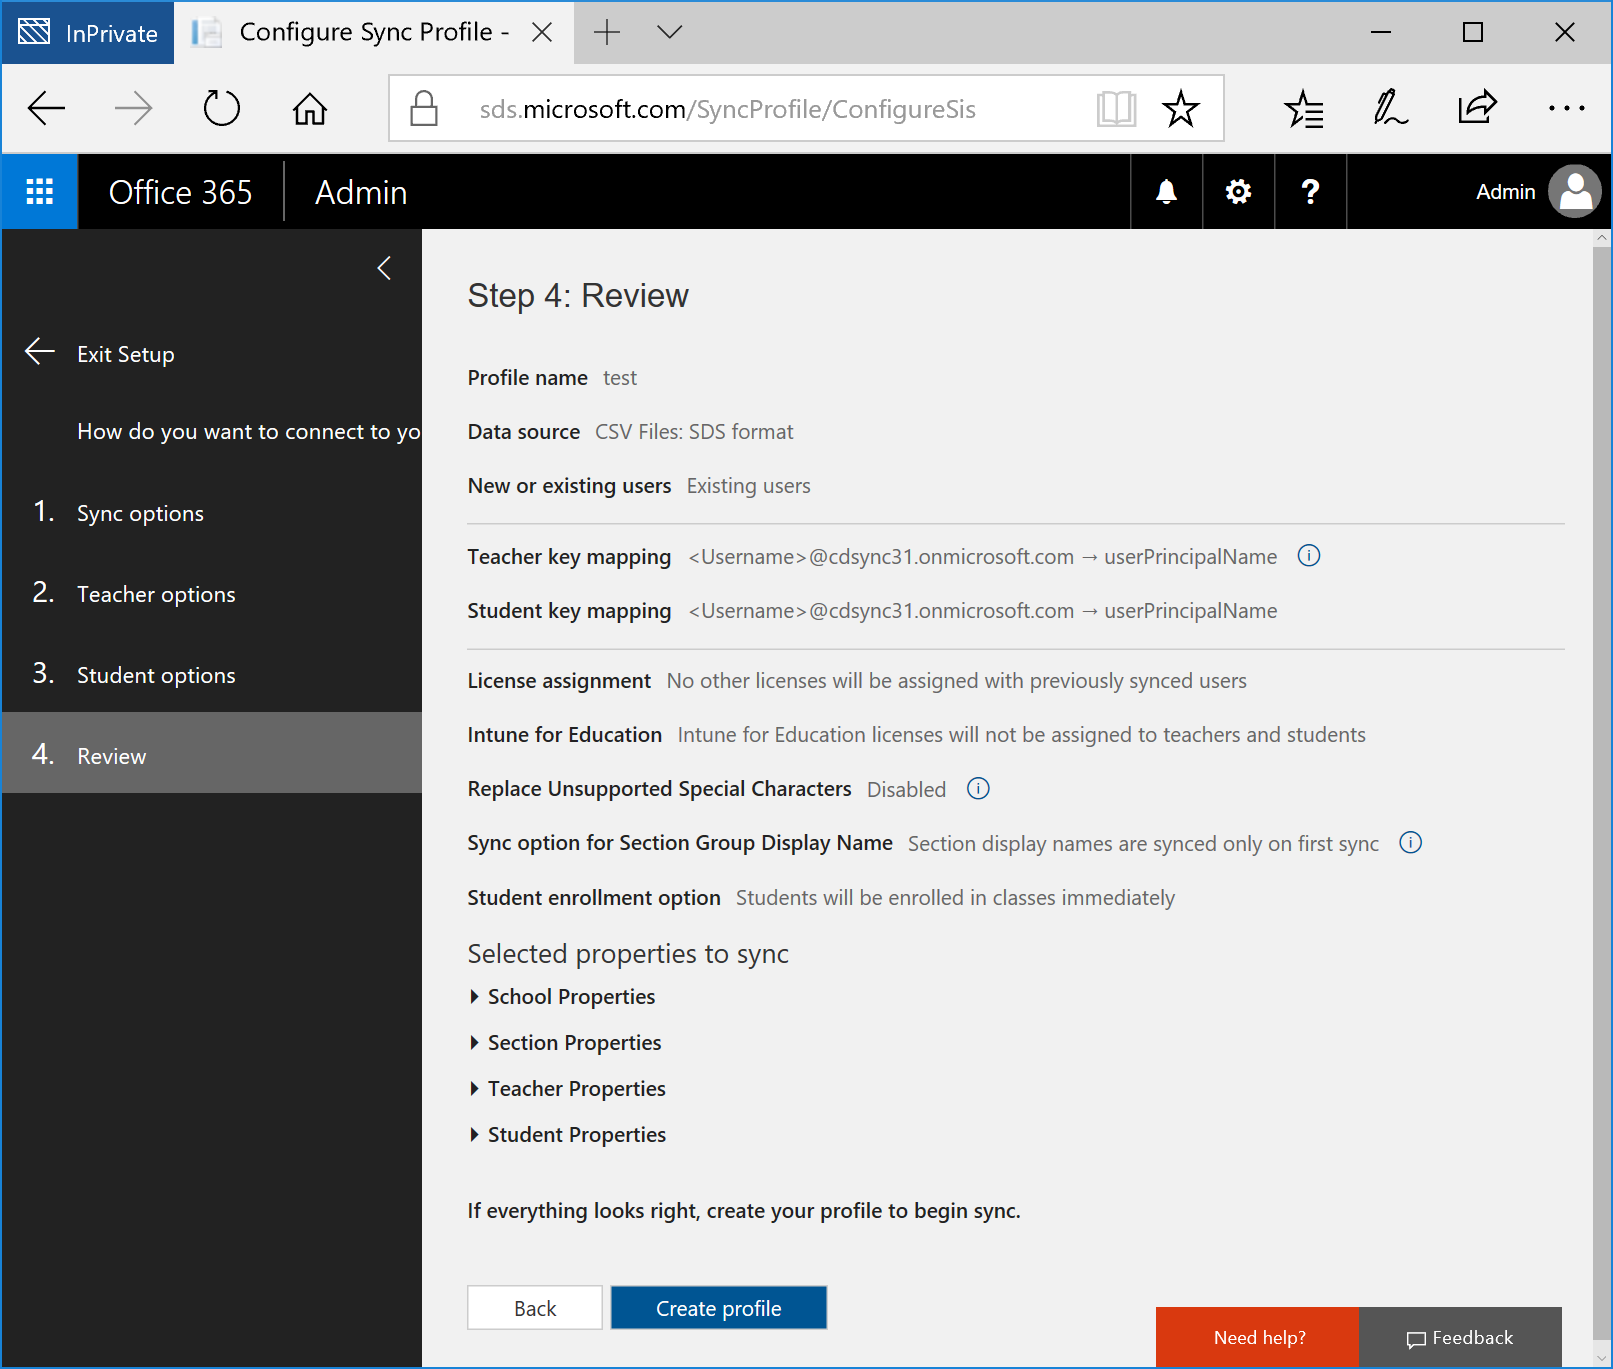Open the notifications bell

[x=1166, y=192]
